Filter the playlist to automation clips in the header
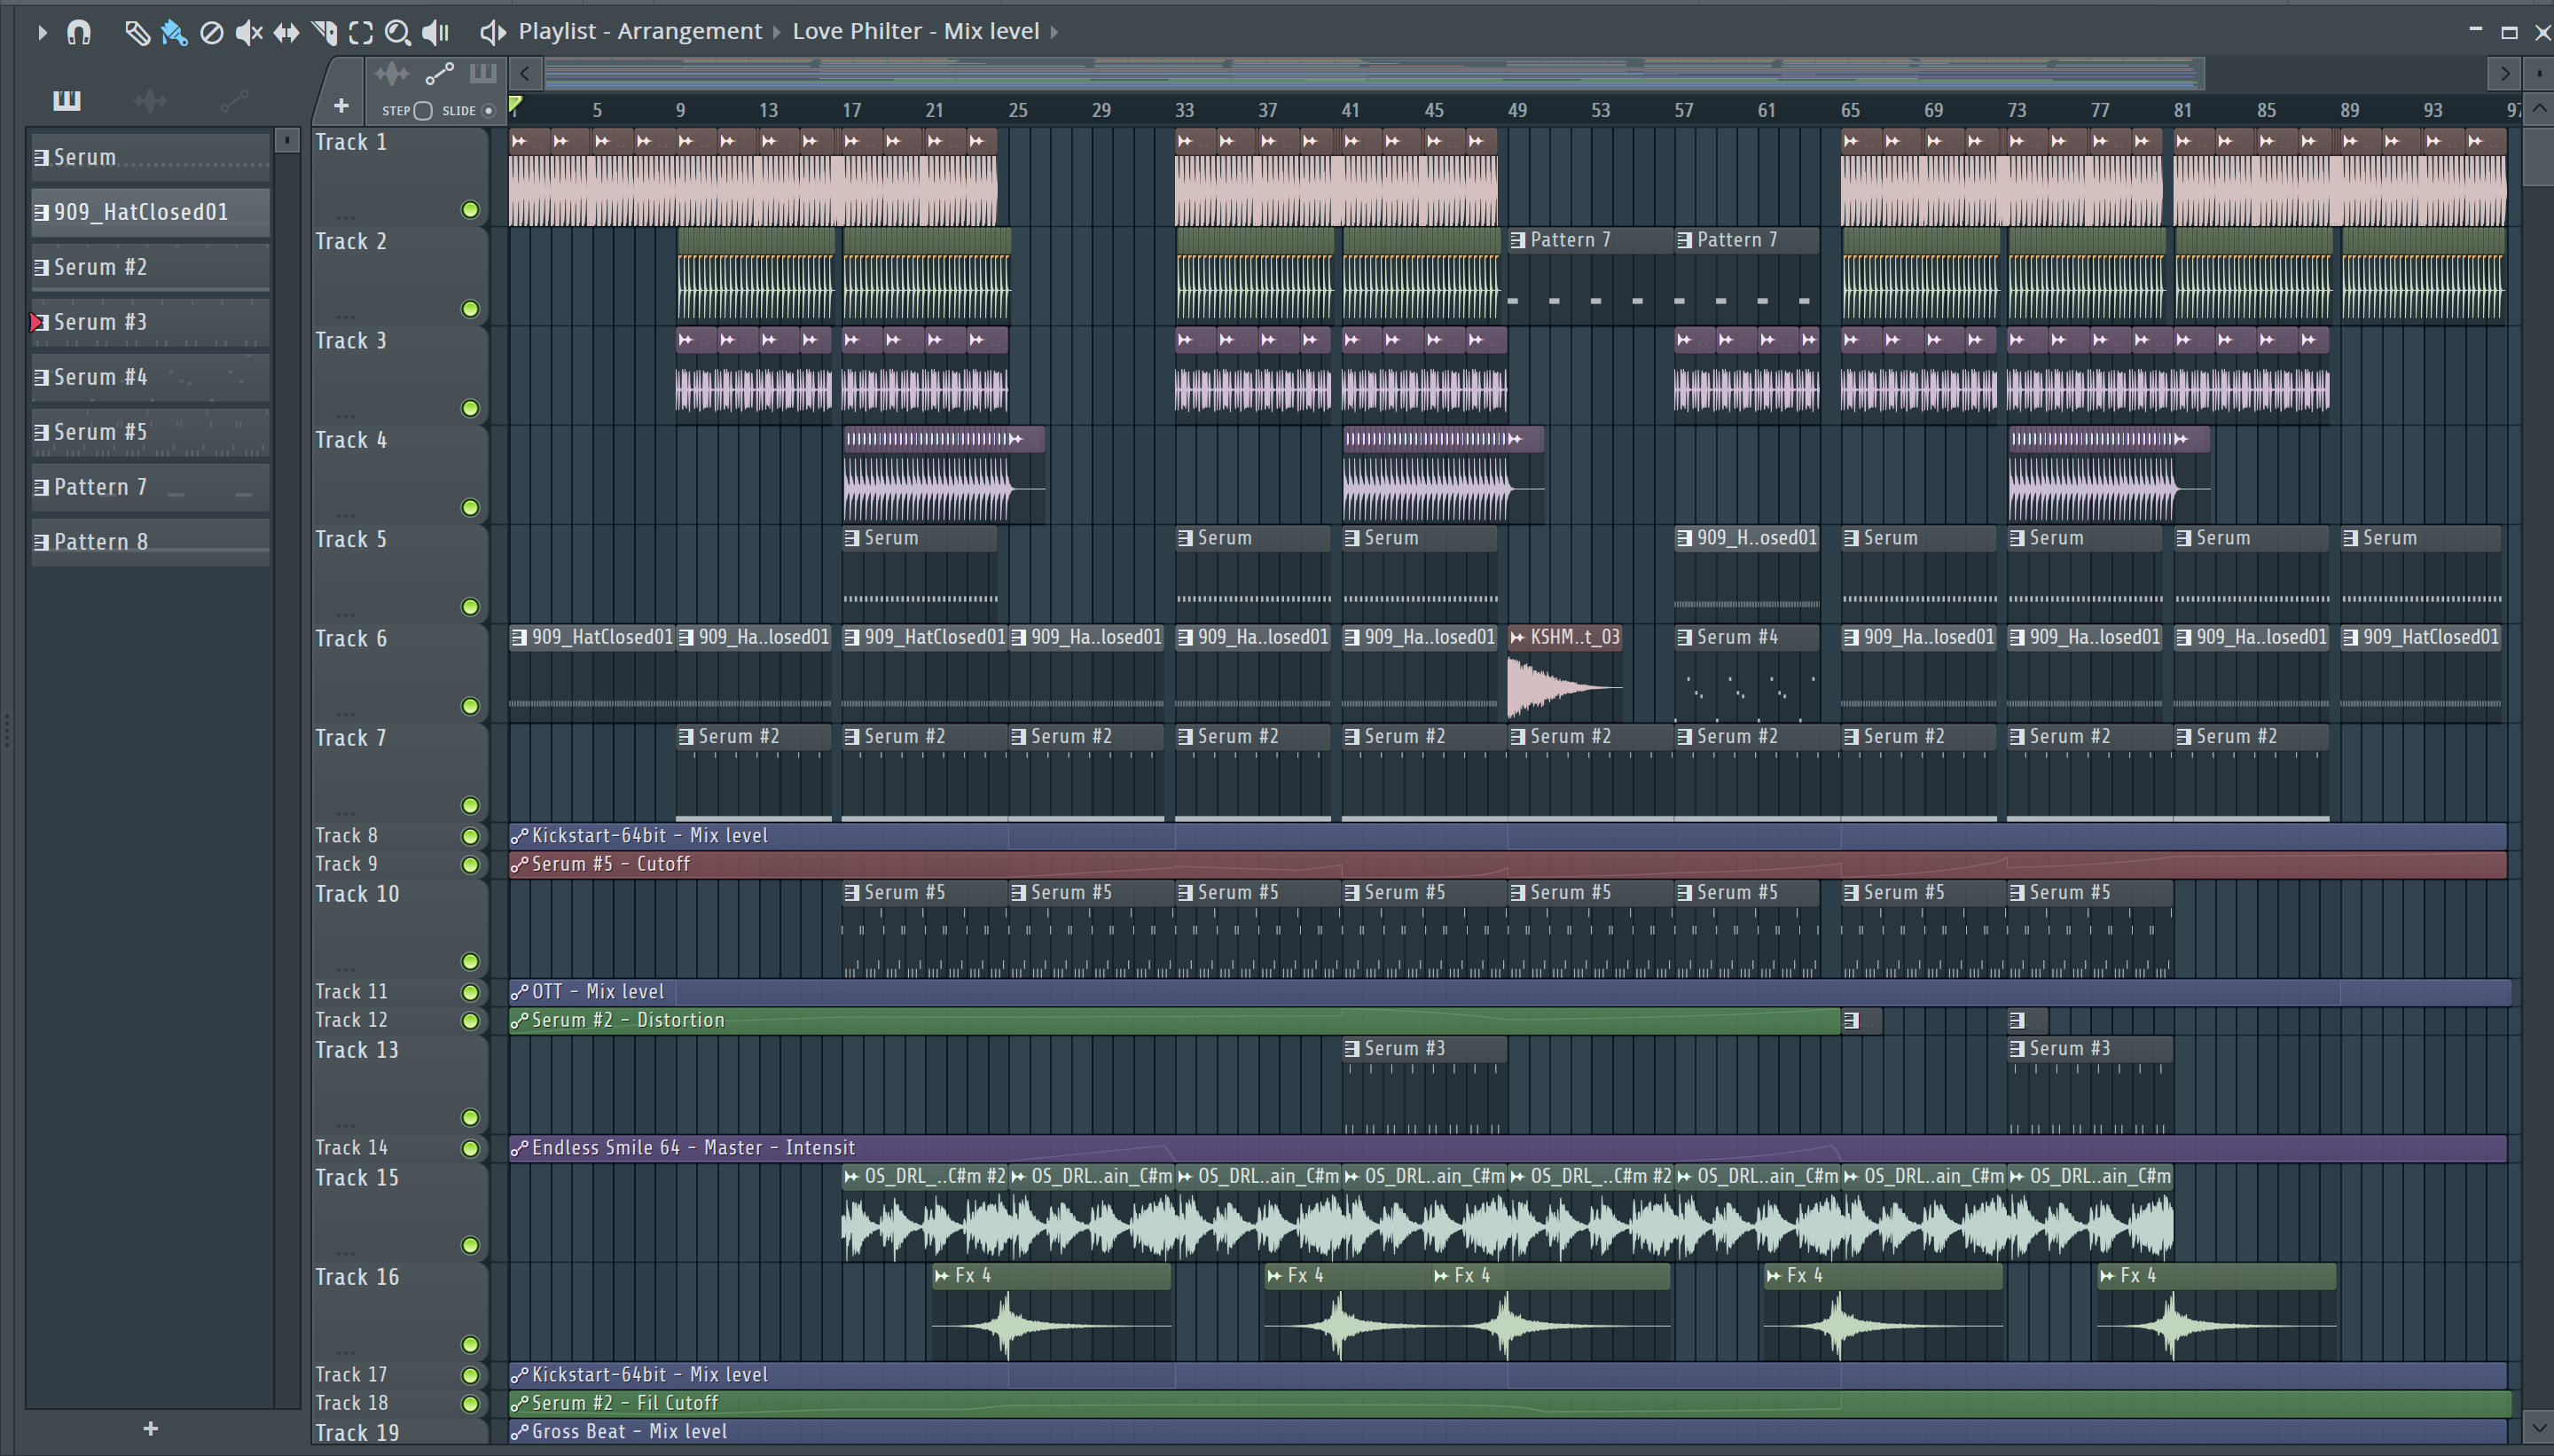The height and width of the screenshot is (1456, 2554). coord(440,74)
